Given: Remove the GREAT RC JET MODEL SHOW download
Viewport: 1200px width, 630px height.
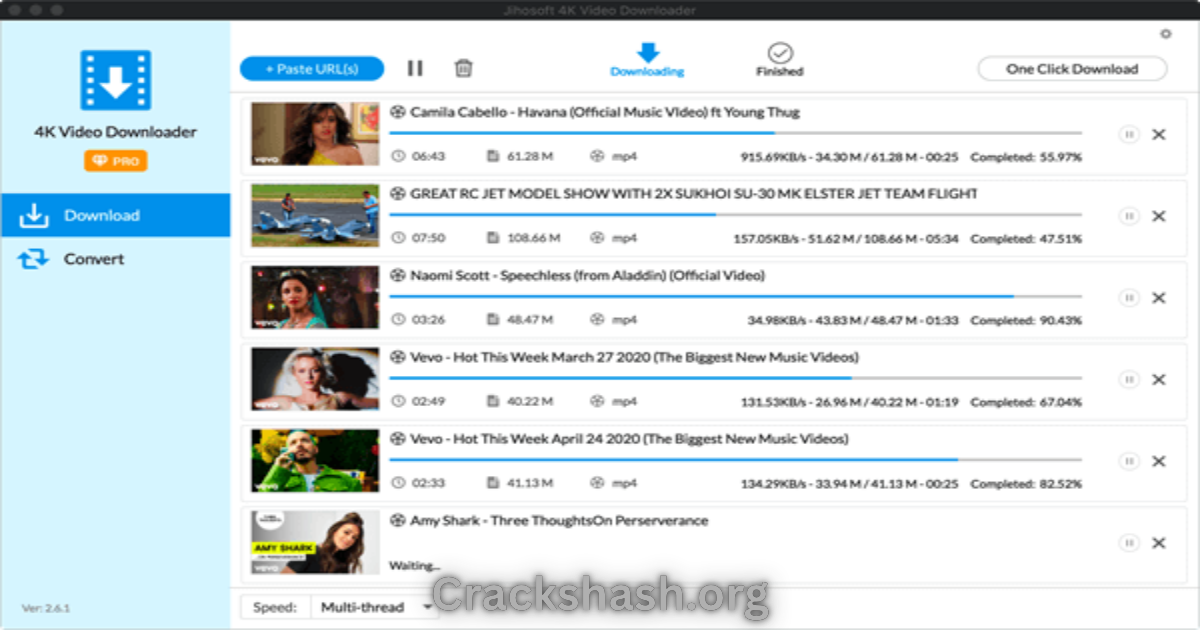Looking at the screenshot, I should (1159, 216).
